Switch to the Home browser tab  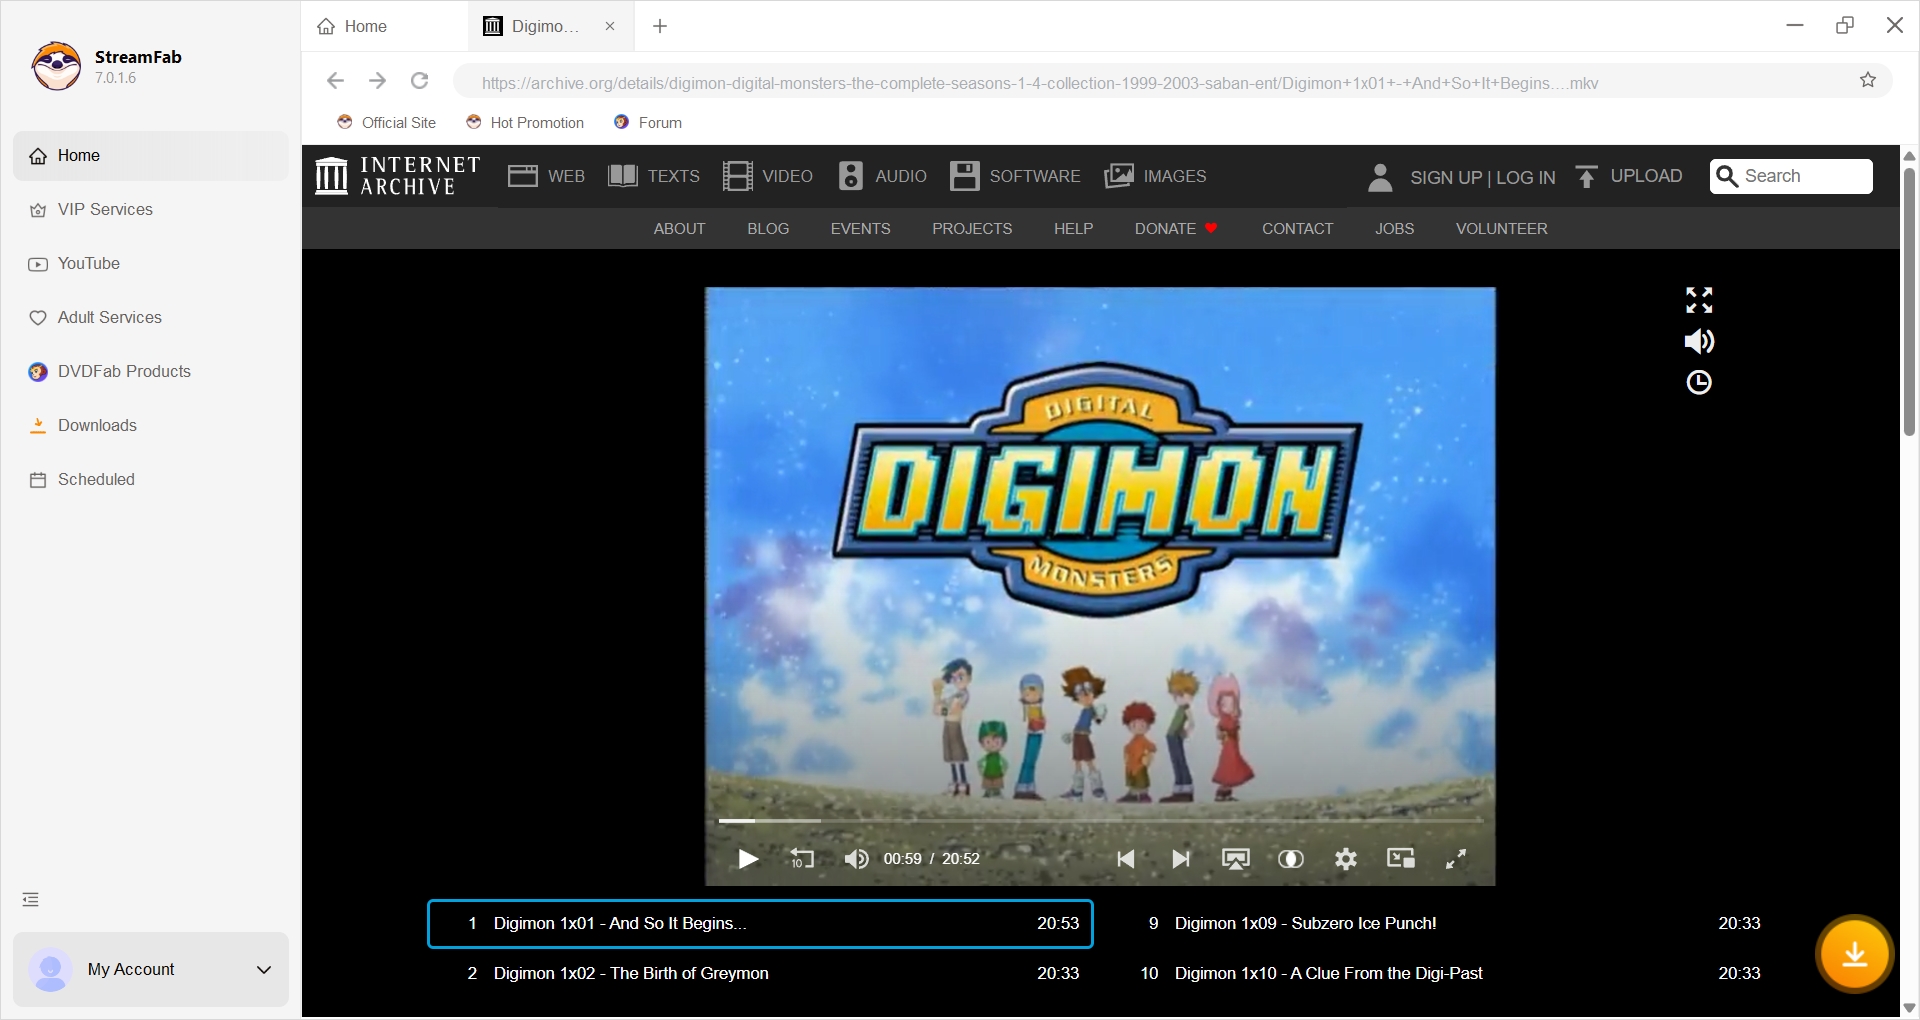point(364,26)
